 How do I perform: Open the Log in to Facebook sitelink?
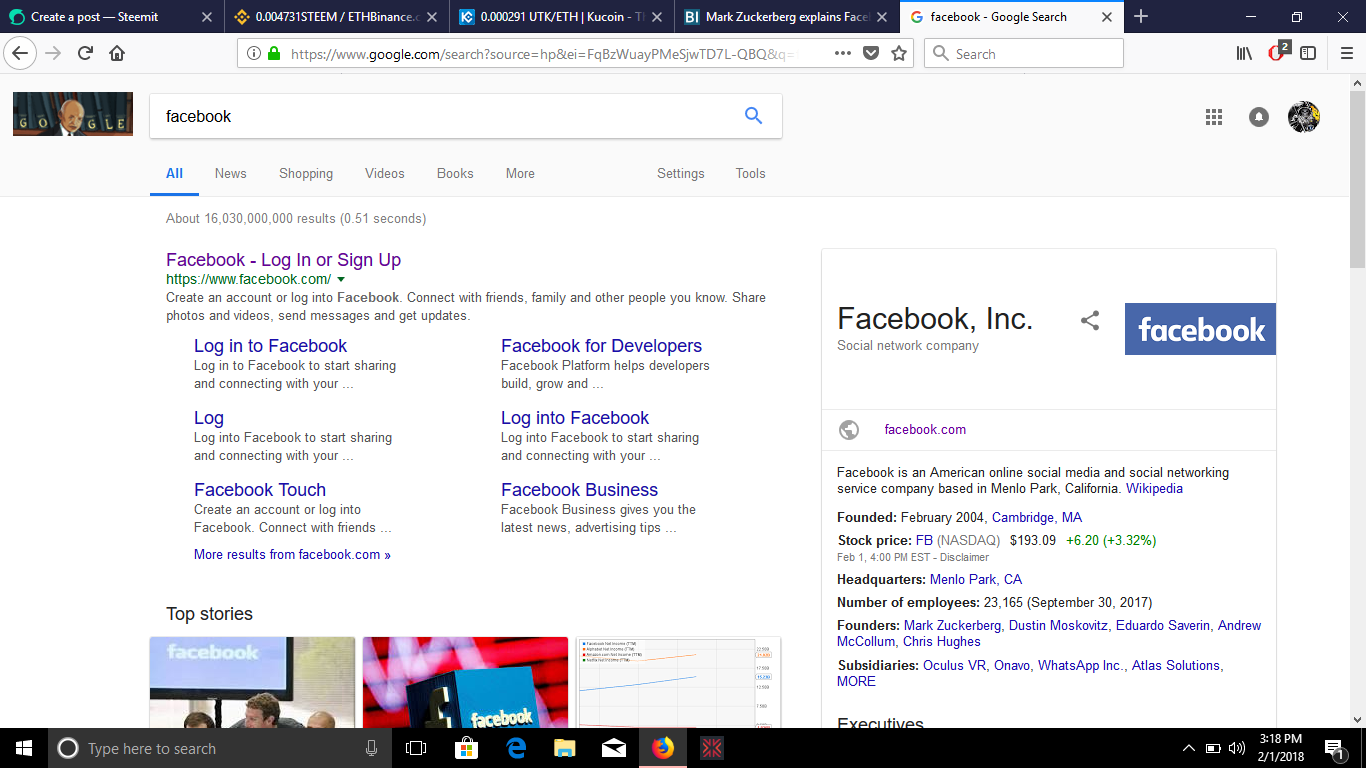[x=270, y=346]
